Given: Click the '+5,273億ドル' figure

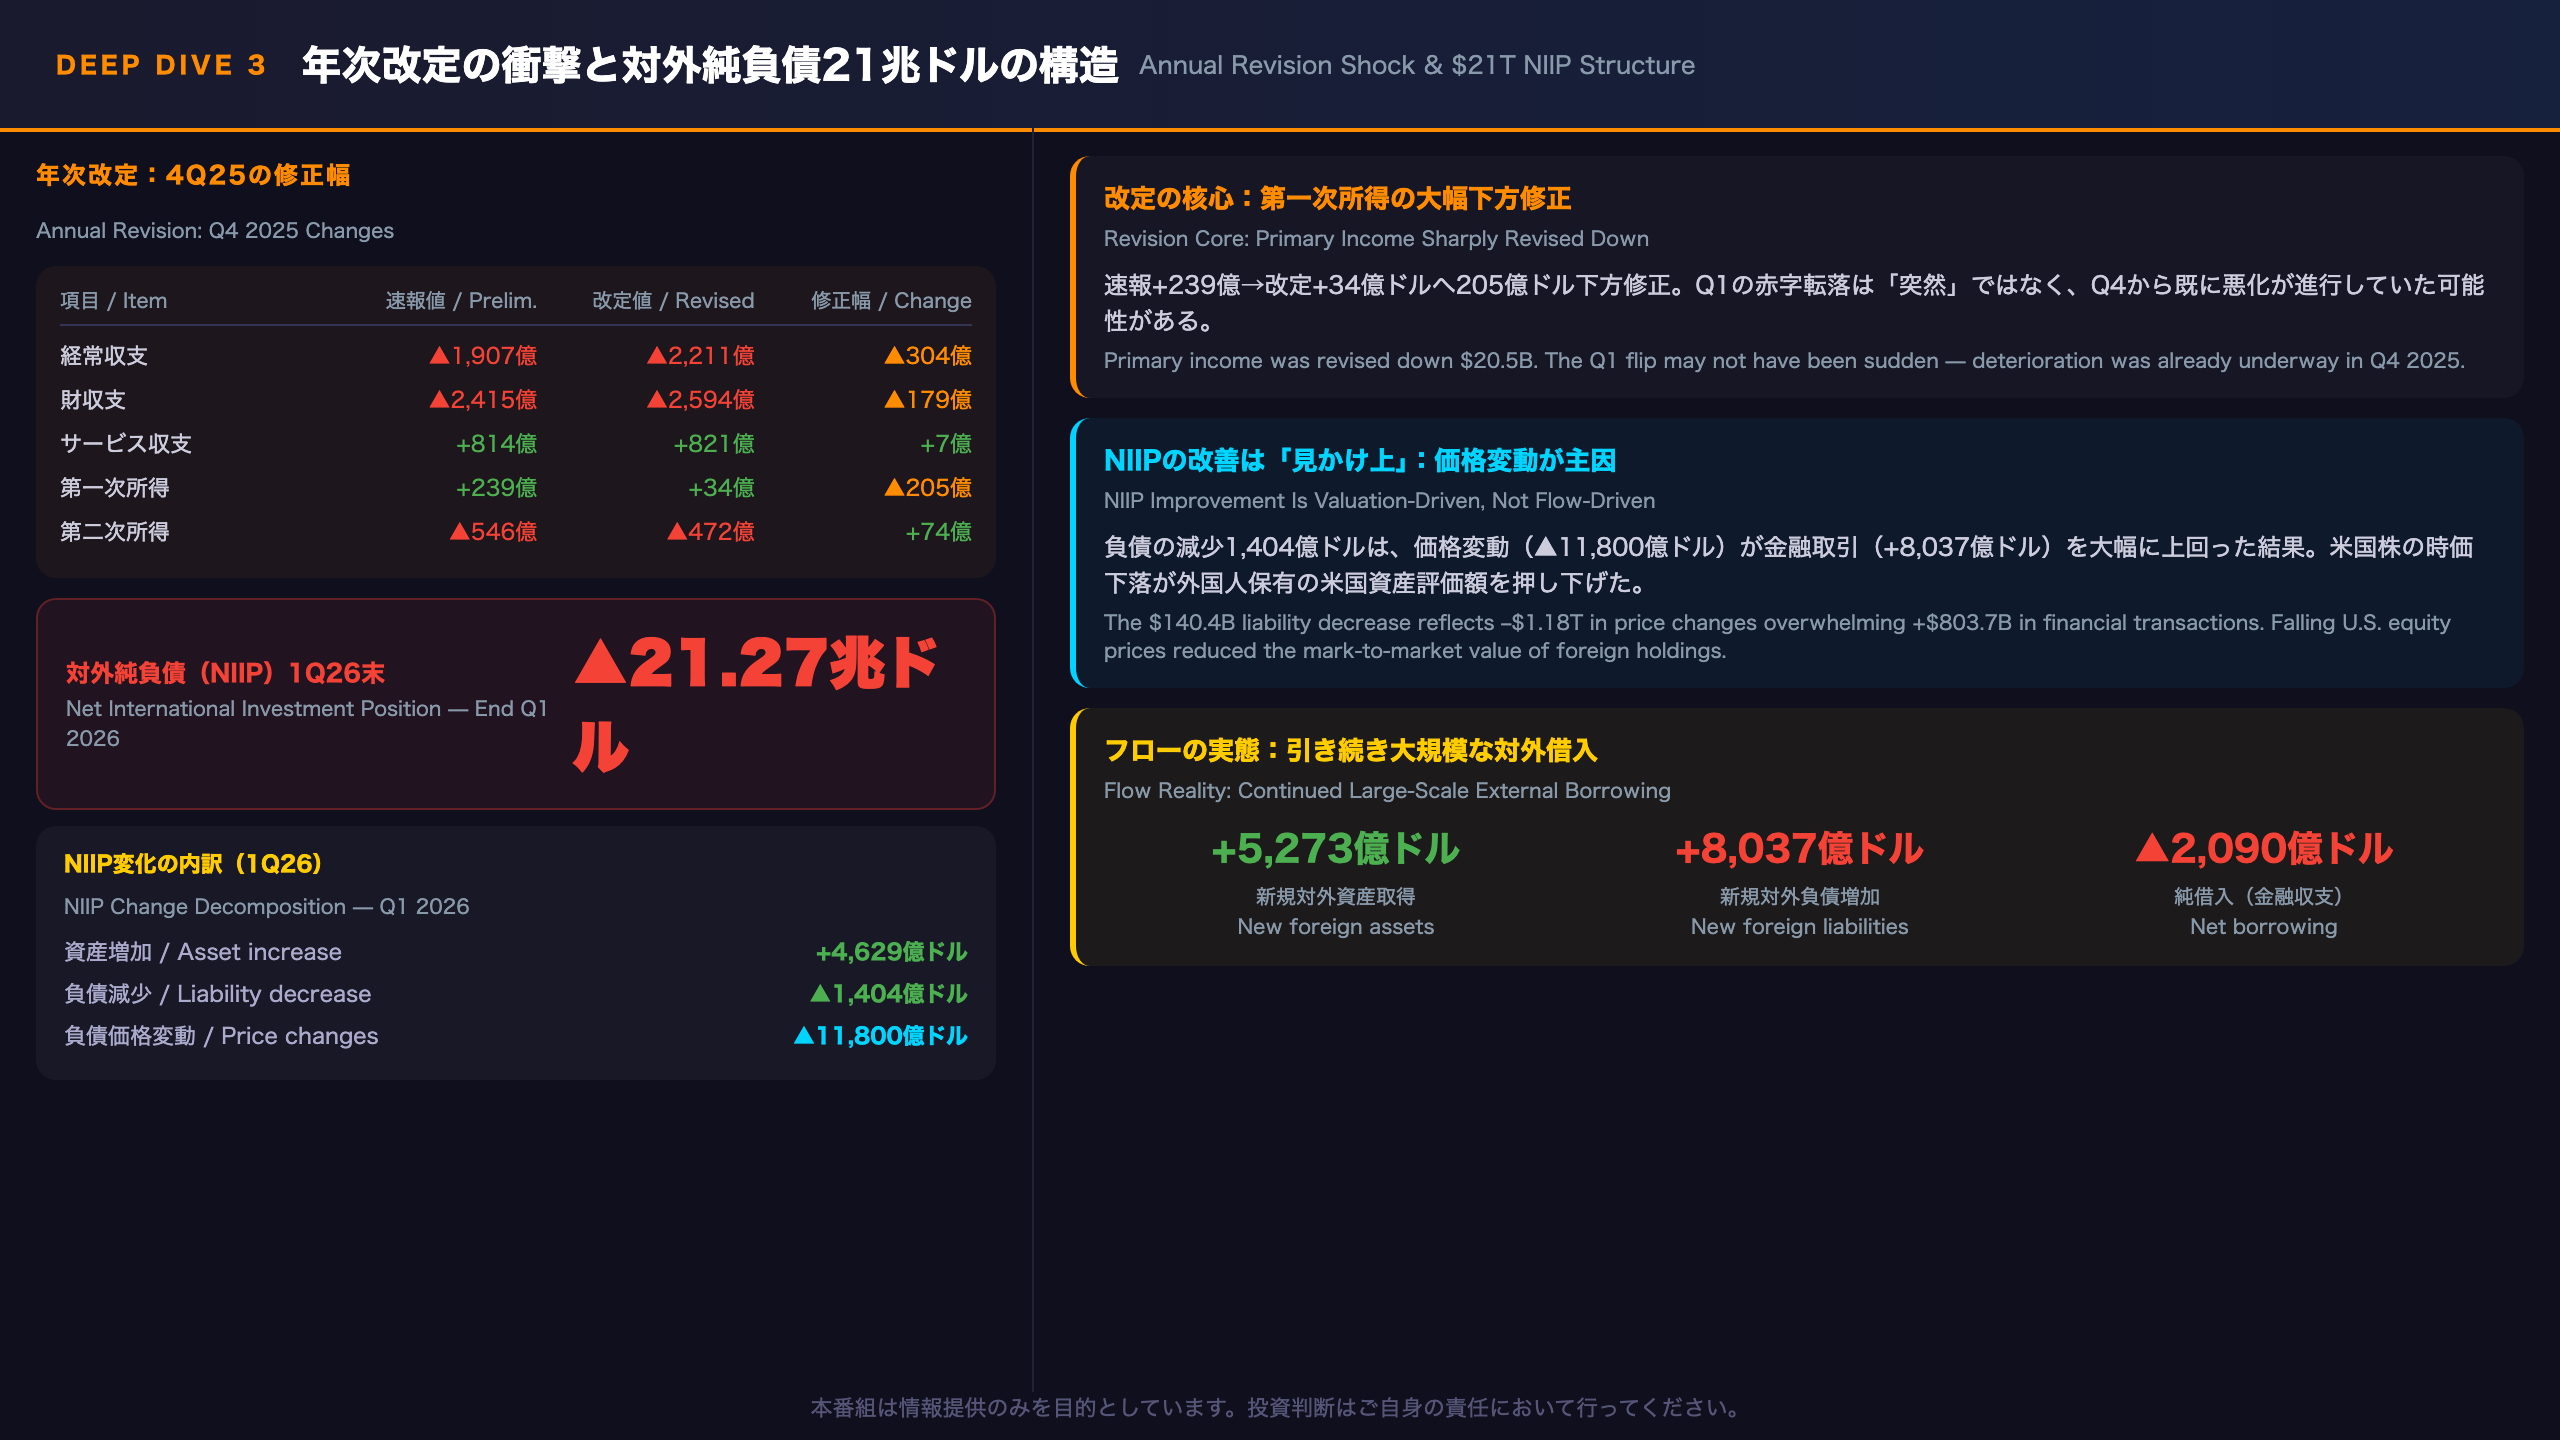Looking at the screenshot, I should [1335, 848].
